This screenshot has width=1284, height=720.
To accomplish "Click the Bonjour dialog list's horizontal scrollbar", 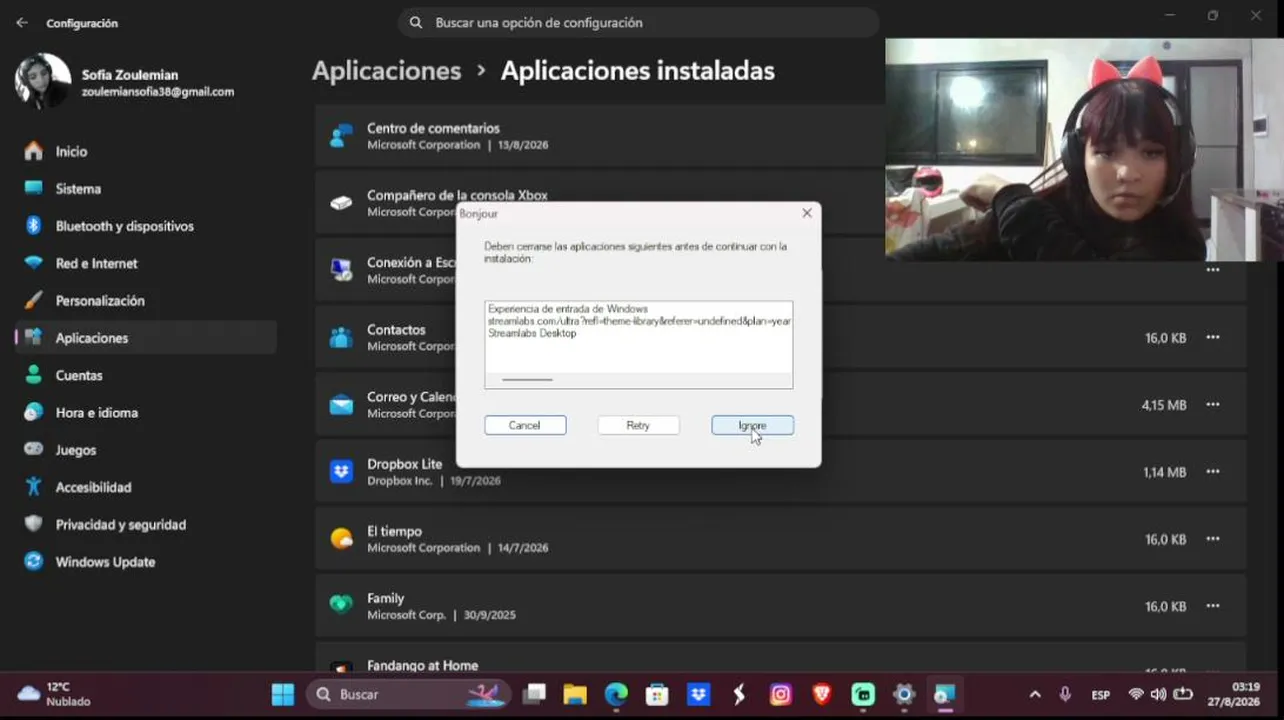I will [527, 380].
